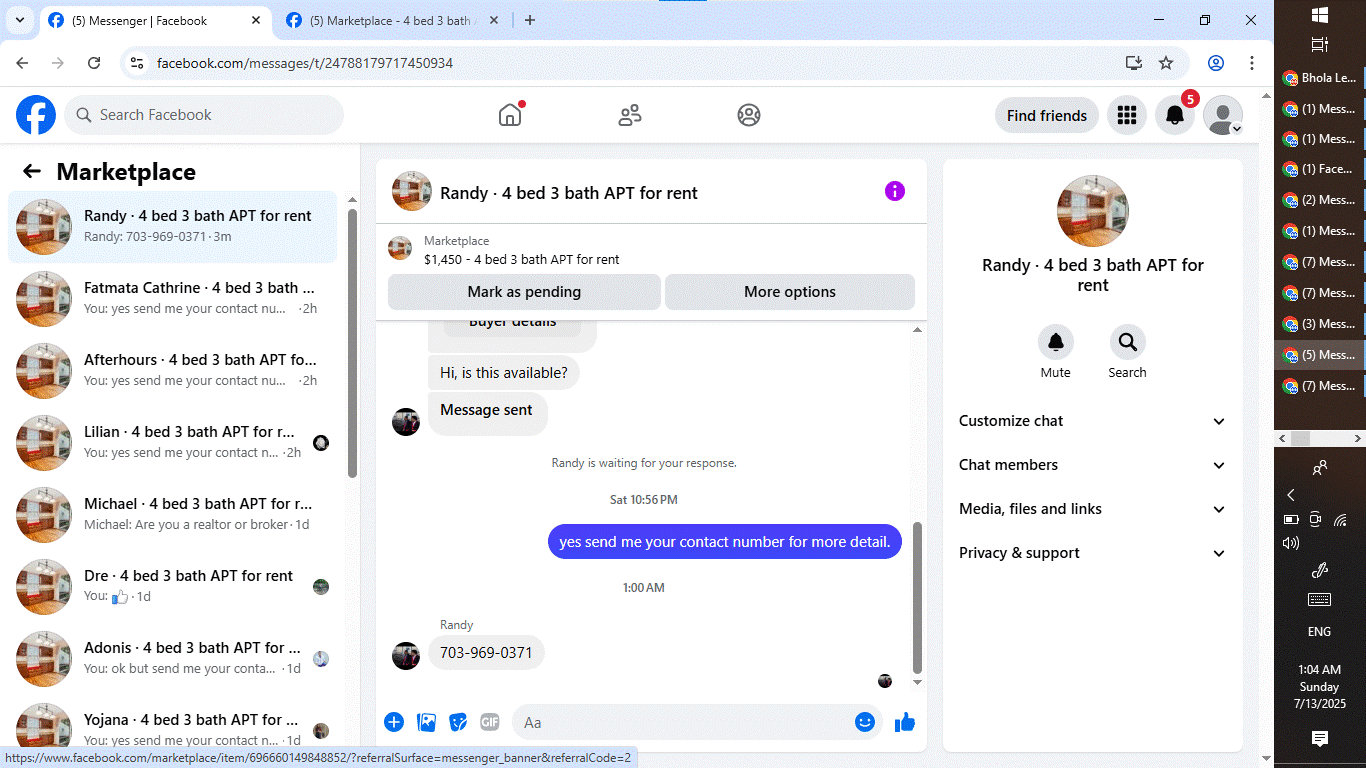Go to the Home feed icon
Screen dimensions: 1366x768
(x=510, y=115)
